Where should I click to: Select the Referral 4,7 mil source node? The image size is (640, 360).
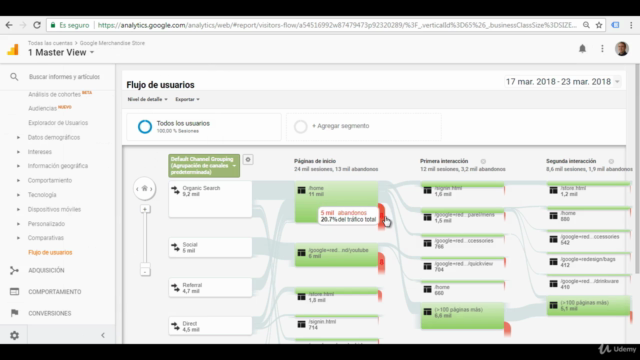click(x=210, y=288)
